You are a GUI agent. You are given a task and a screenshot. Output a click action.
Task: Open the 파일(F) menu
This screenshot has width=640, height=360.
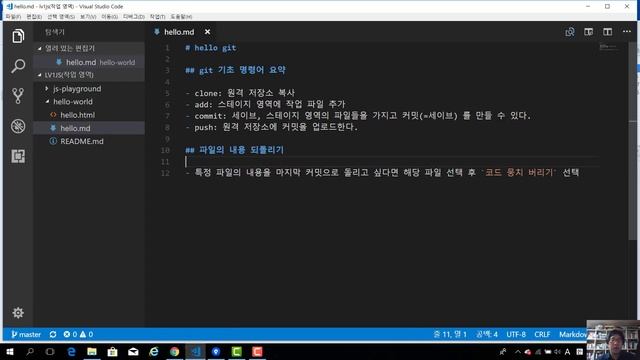point(13,17)
